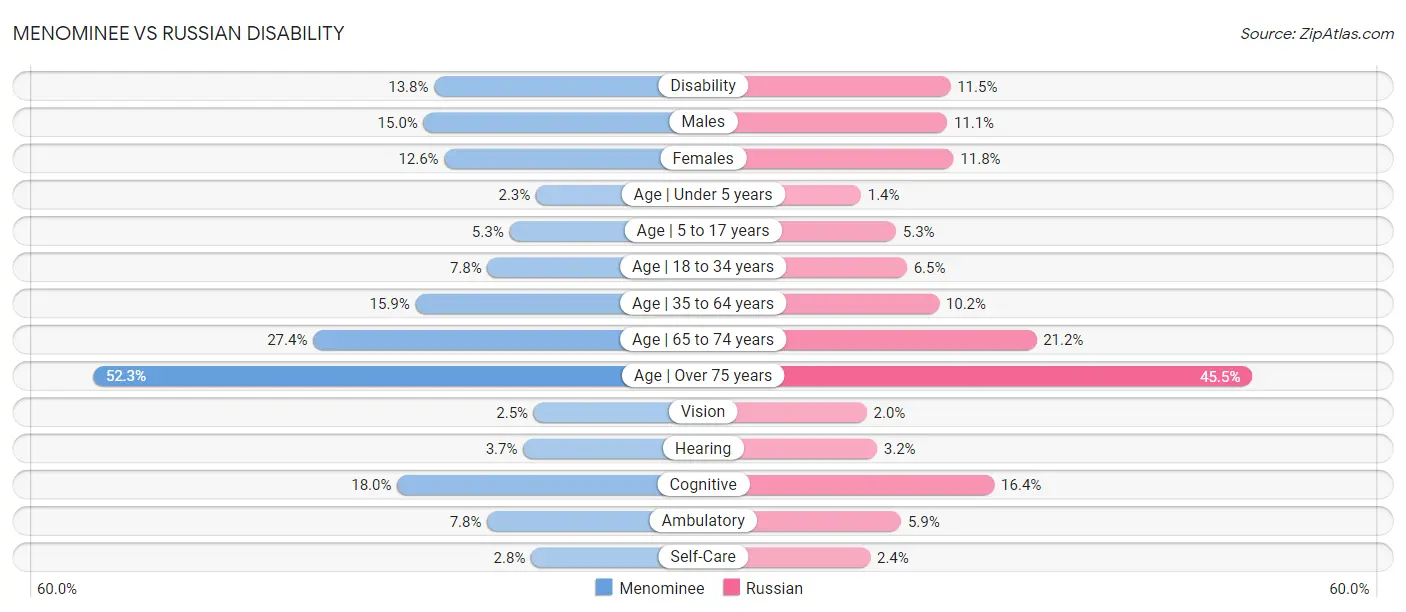Open the ZipAtlas.com source link
Screen dimensions: 1406x612
1317,33
